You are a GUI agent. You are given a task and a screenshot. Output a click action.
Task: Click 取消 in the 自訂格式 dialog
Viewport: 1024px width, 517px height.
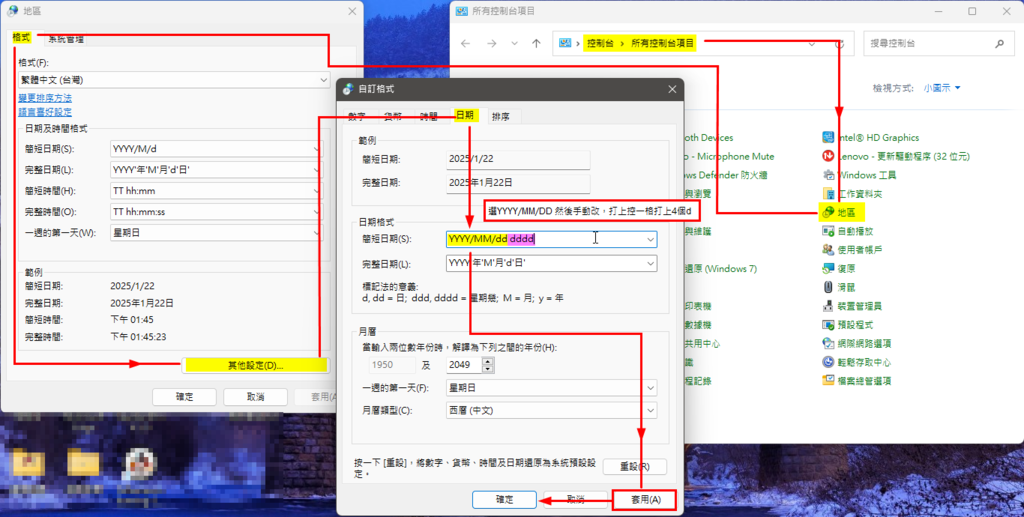pos(575,499)
